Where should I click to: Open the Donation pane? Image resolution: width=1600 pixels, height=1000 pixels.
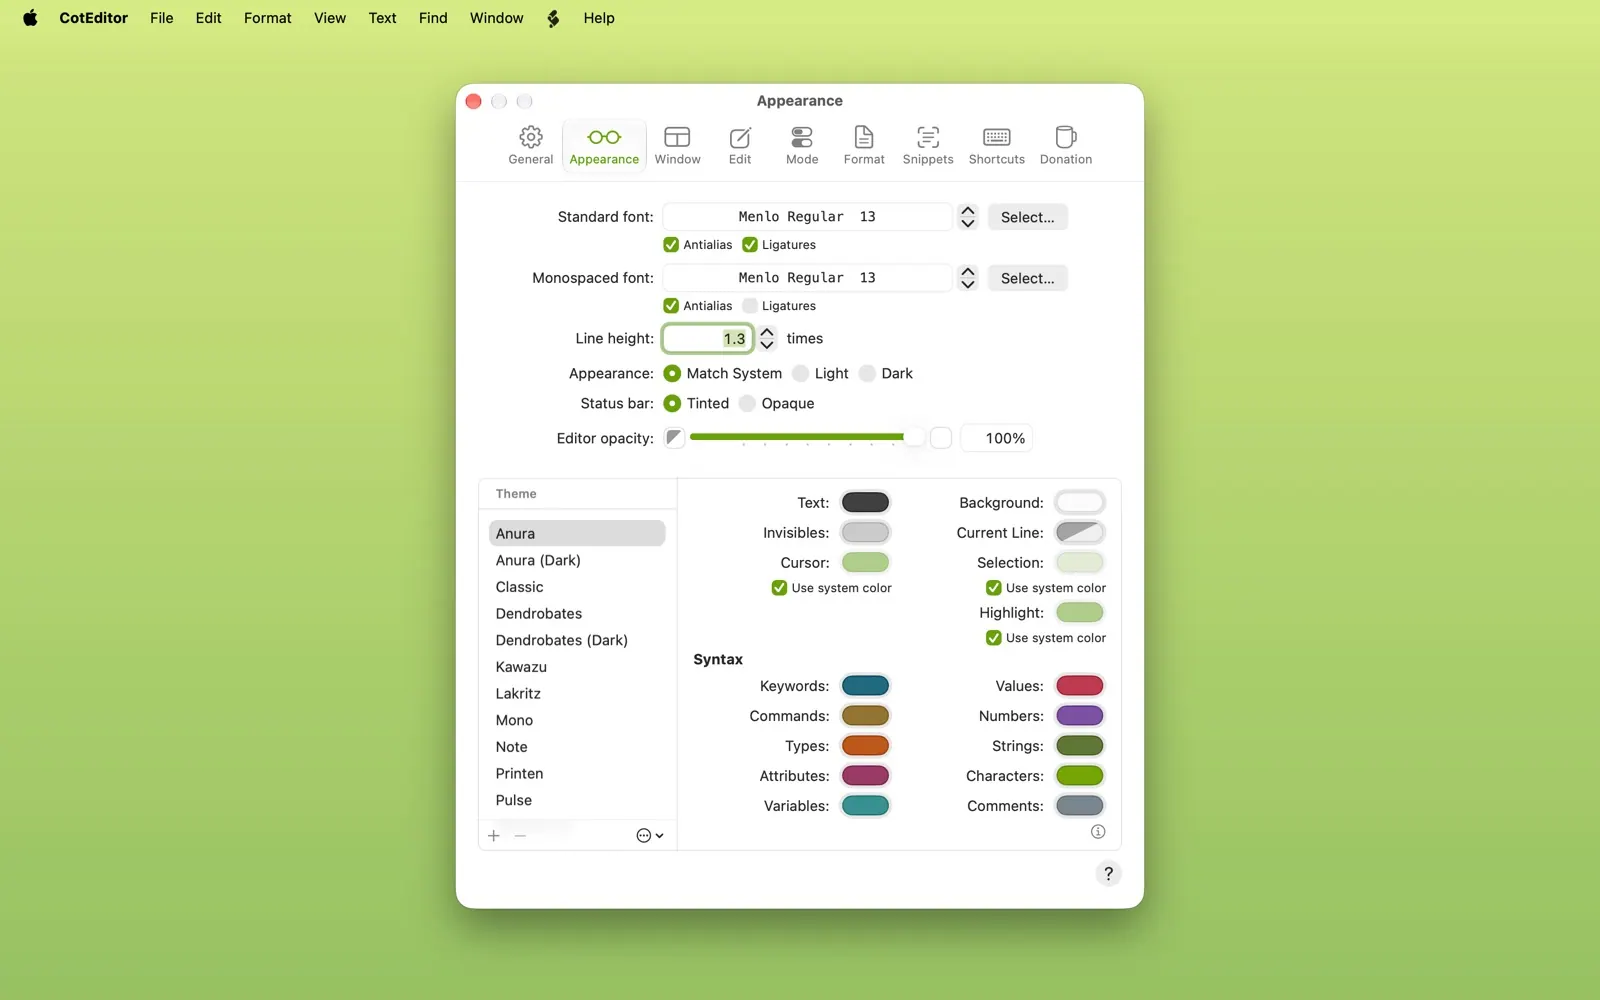coord(1066,145)
